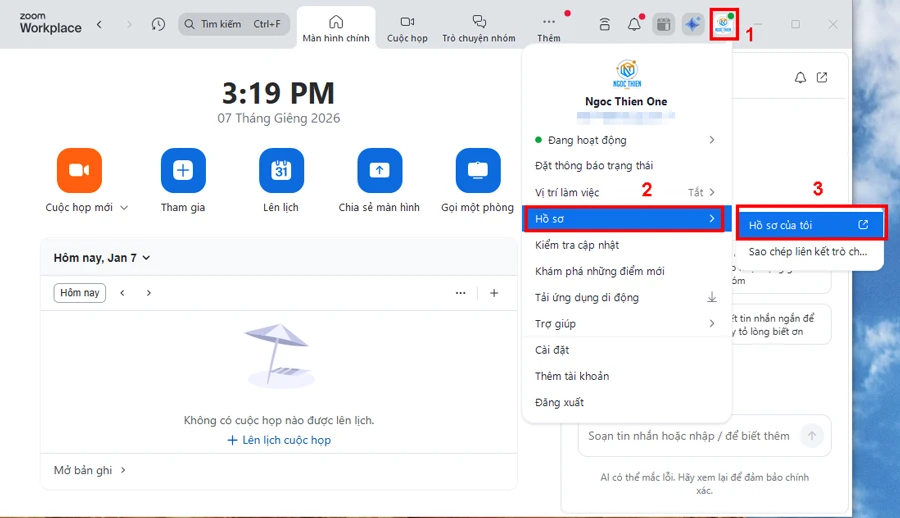This screenshot has height=518, width=900.
Task: Focus the Tìm kiếm search box
Action: coord(234,24)
